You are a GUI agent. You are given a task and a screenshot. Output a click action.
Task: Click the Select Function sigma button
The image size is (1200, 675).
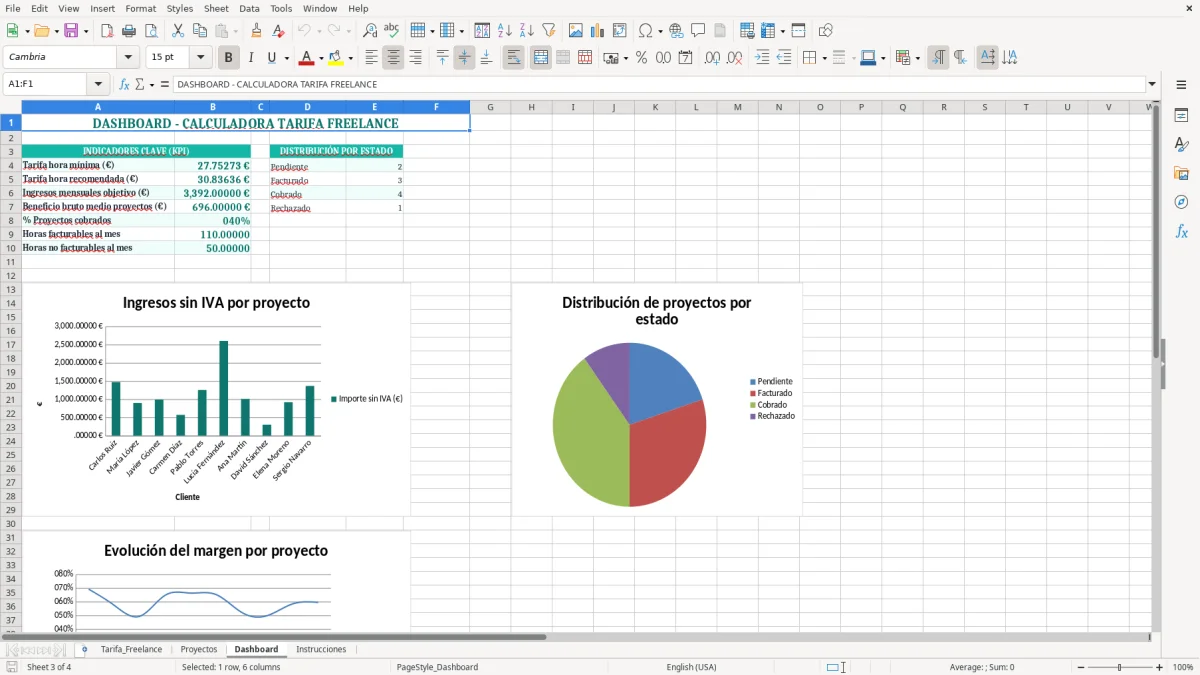click(x=140, y=84)
